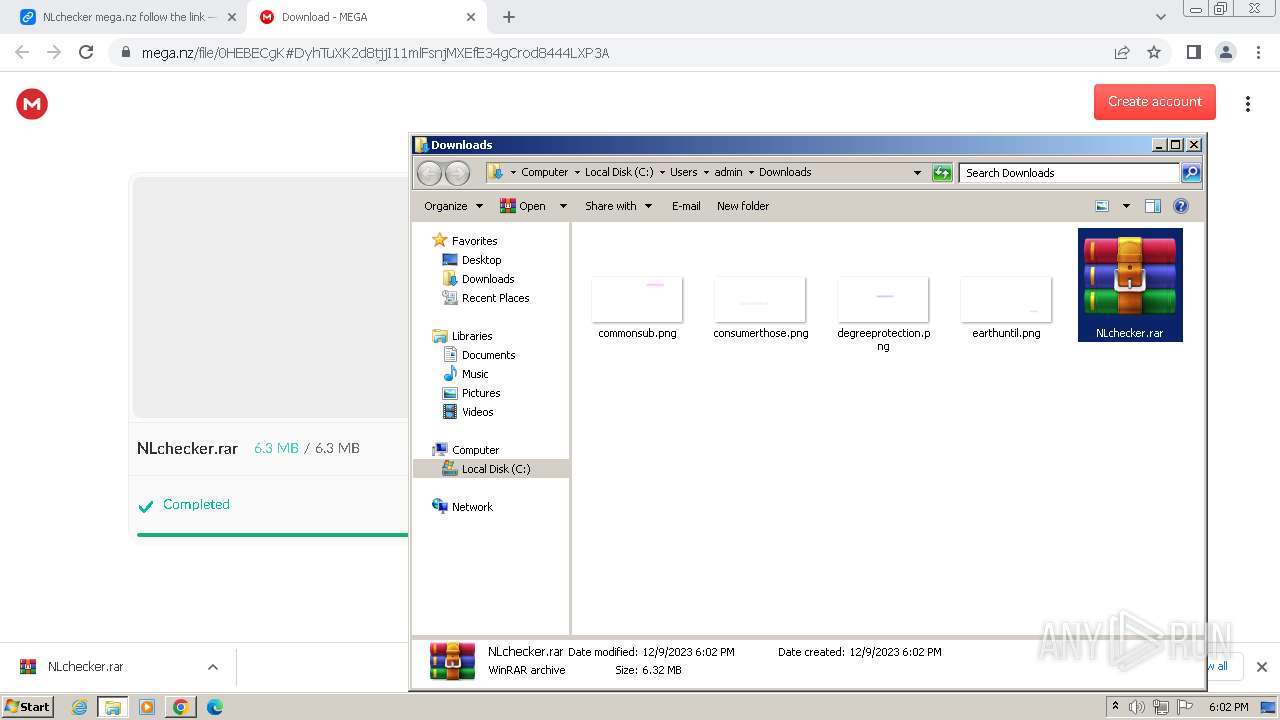1280x720 pixels.
Task: Select Favorites in navigation pane
Action: click(474, 241)
